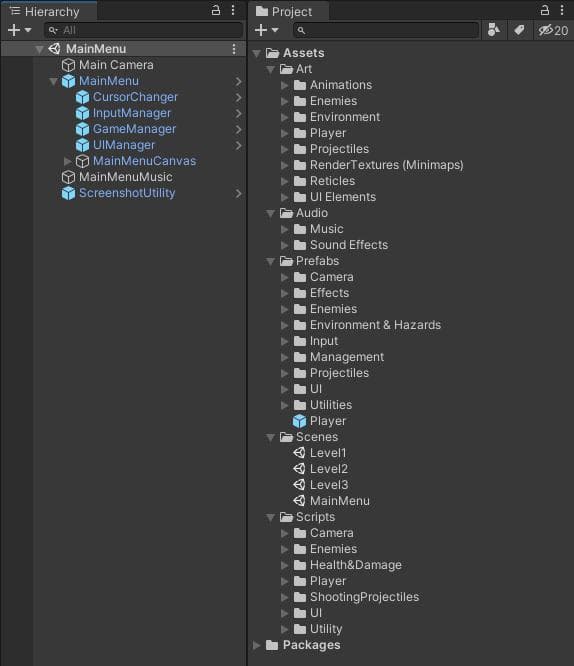Click the Hierarchy panel lock icon

[216, 10]
